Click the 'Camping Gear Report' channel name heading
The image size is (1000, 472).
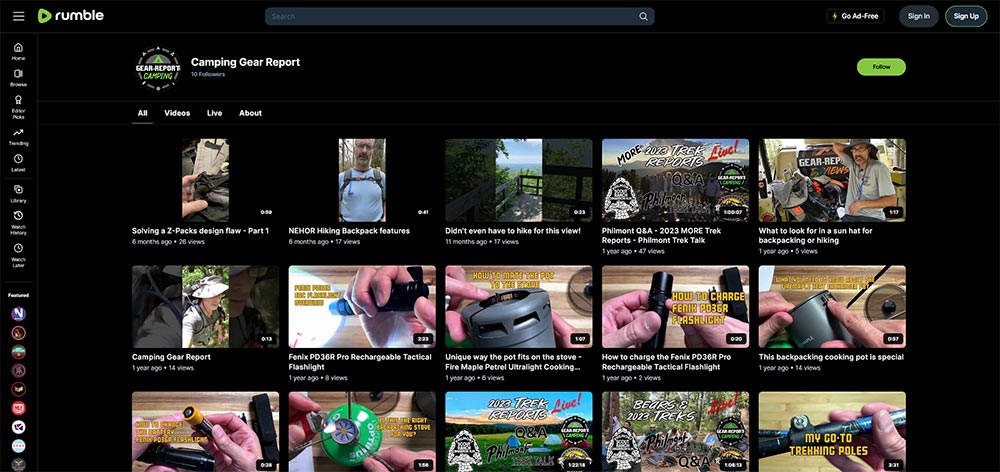pyautogui.click(x=246, y=62)
